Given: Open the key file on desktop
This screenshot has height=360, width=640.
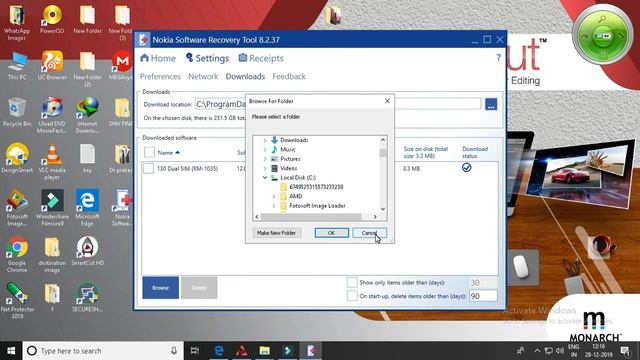Looking at the screenshot, I should [x=87, y=158].
